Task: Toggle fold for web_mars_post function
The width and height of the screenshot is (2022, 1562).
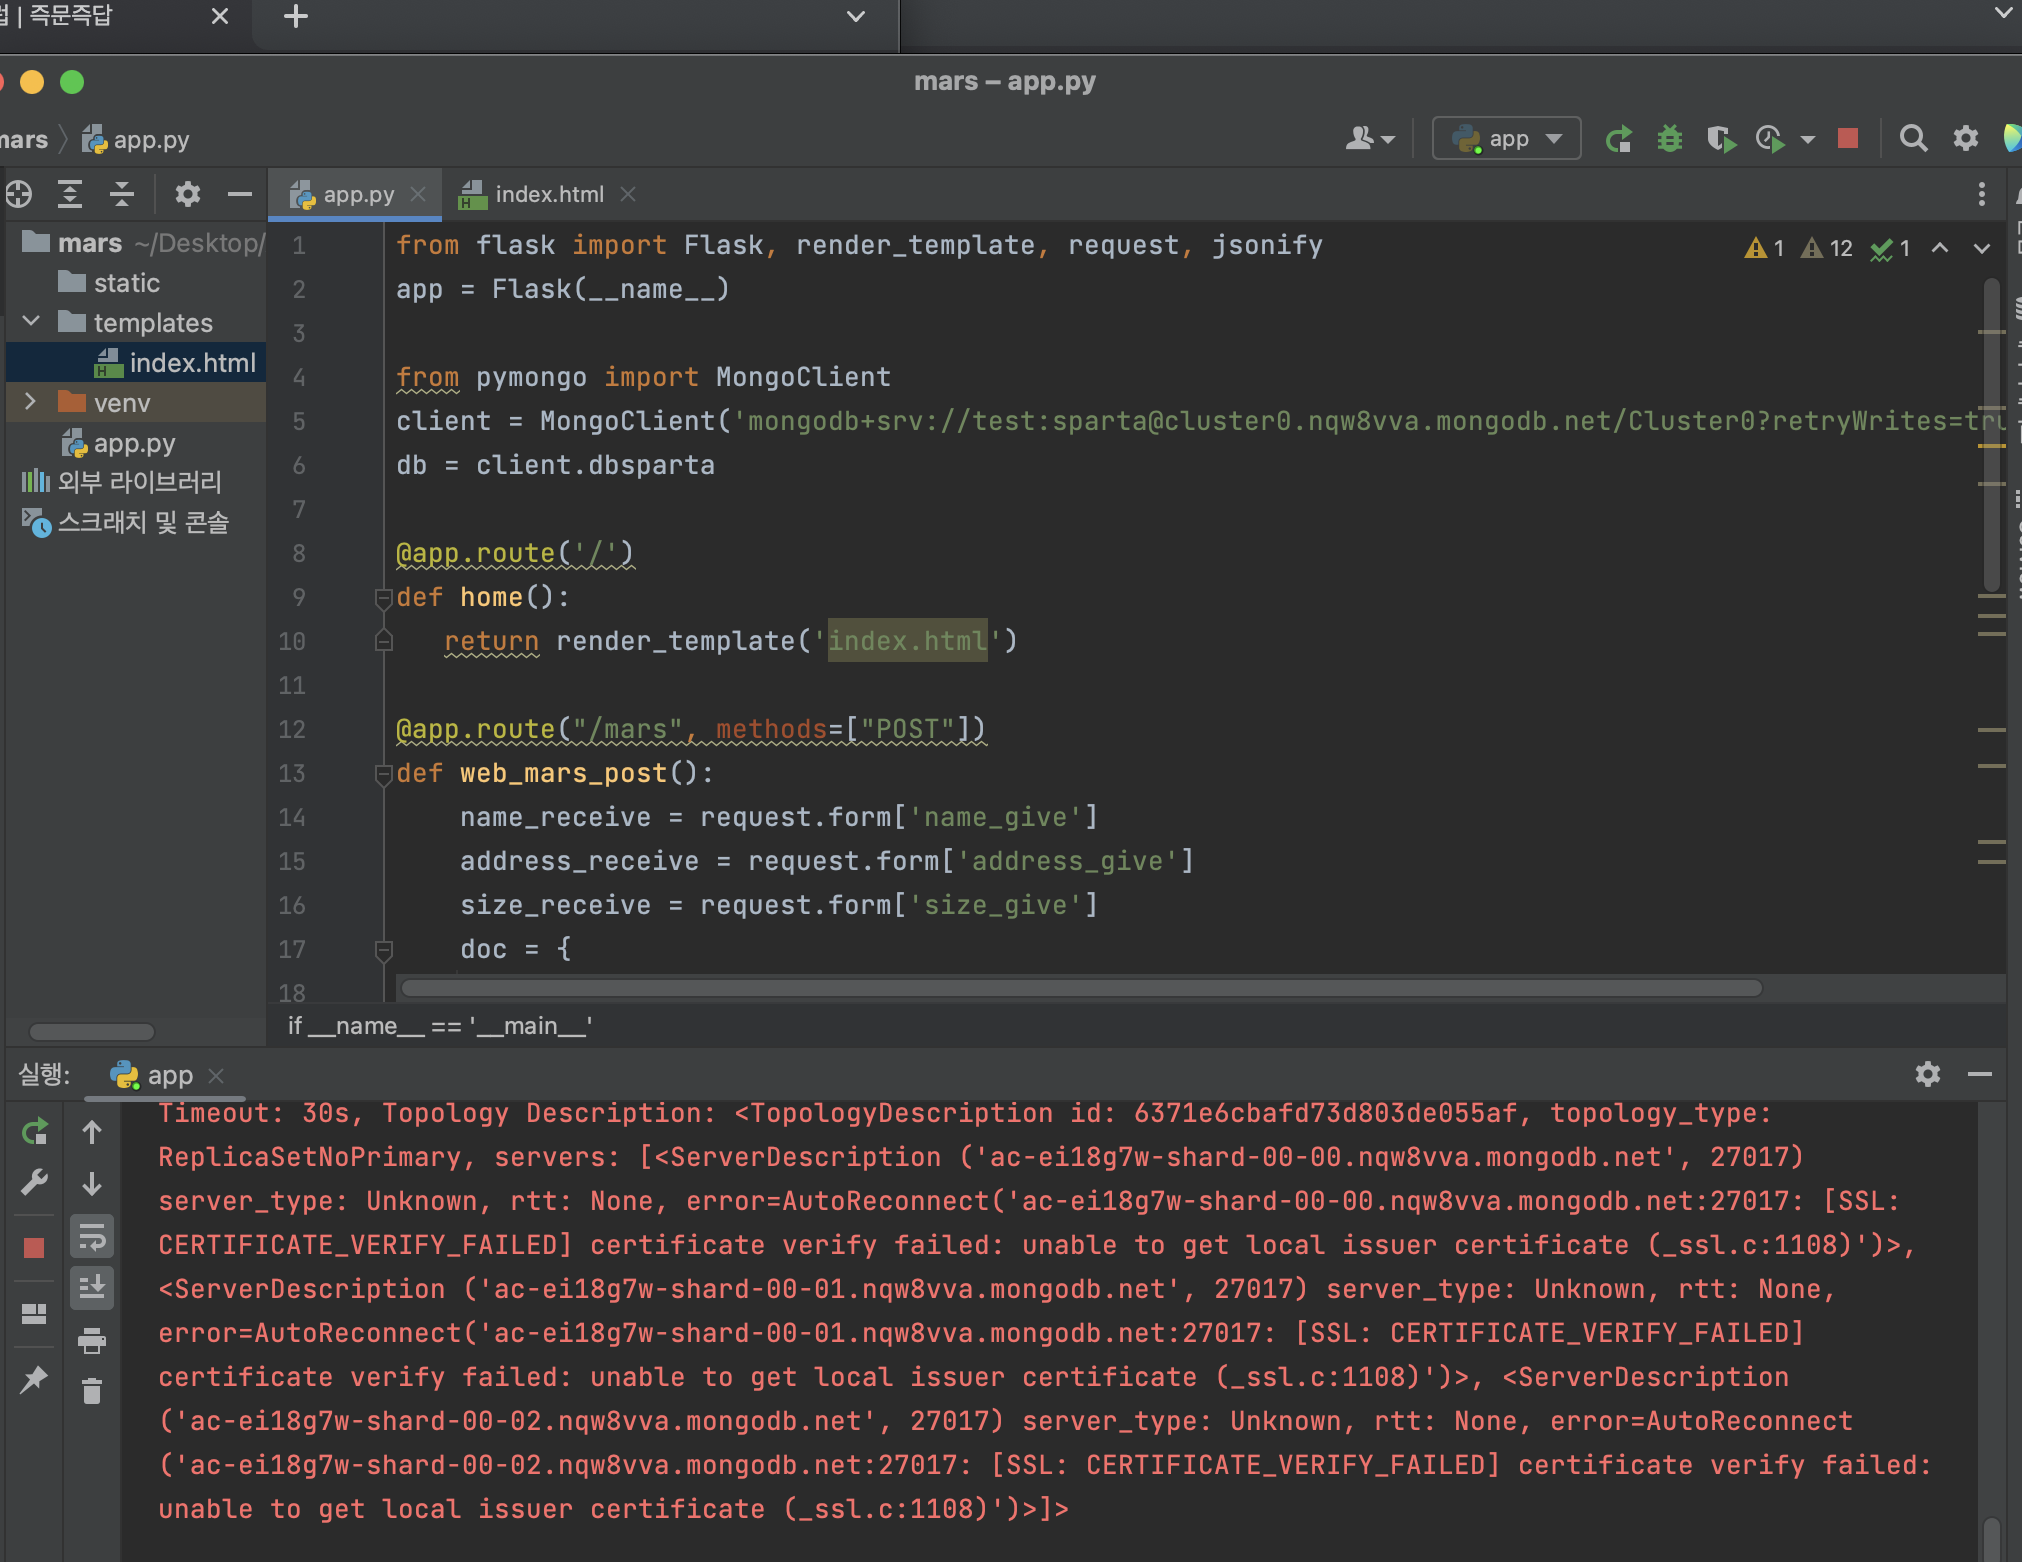Action: tap(383, 774)
